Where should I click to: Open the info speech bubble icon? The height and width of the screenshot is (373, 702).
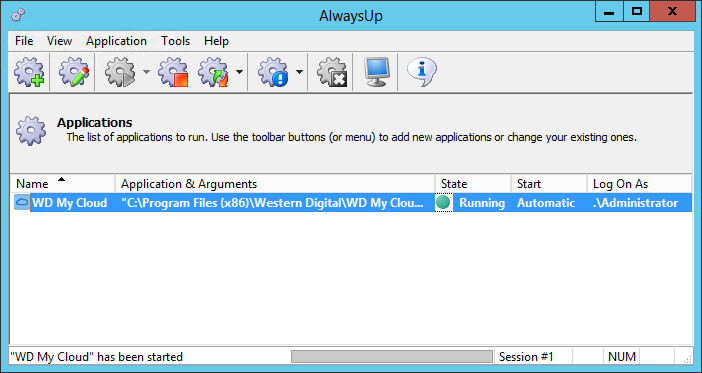[421, 72]
